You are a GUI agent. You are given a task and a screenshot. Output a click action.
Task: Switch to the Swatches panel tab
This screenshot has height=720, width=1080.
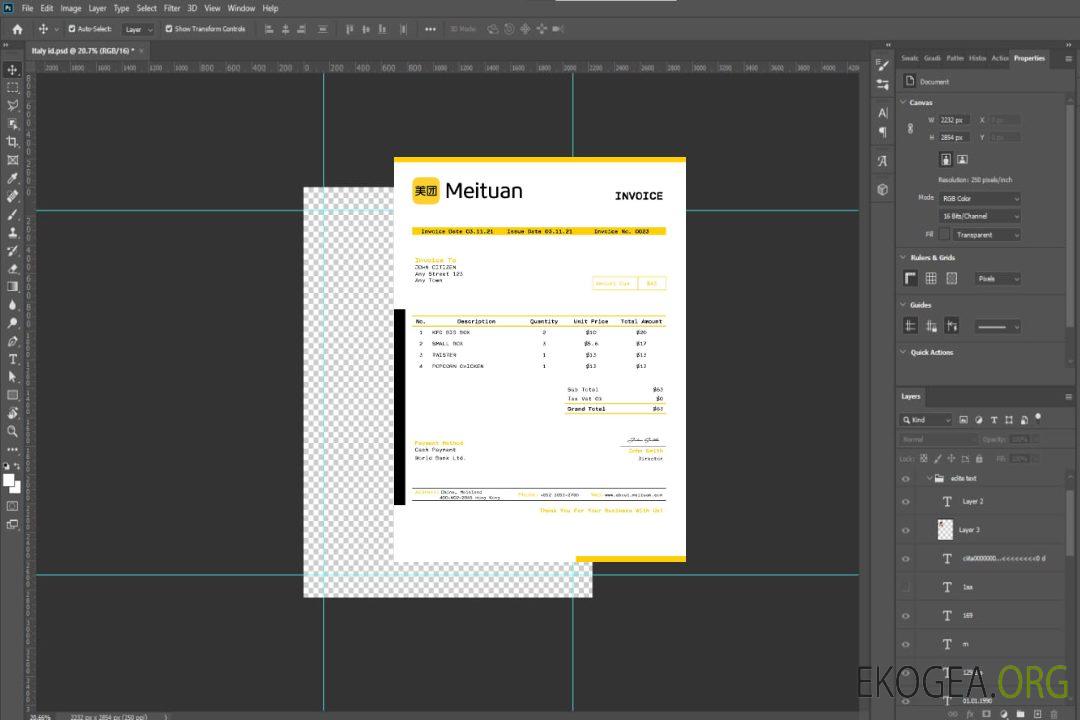pyautogui.click(x=909, y=58)
